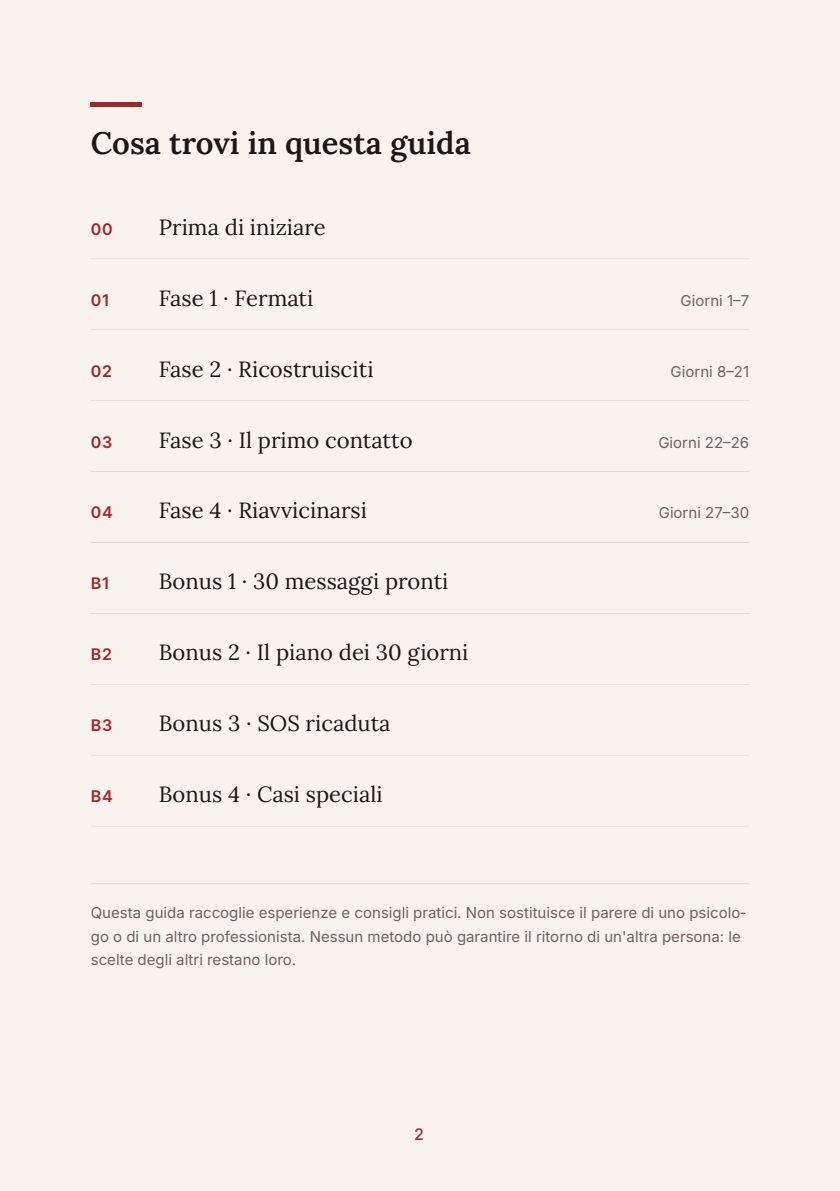
Task: Click the 'Giorni 1–7' day range
Action: (x=715, y=301)
